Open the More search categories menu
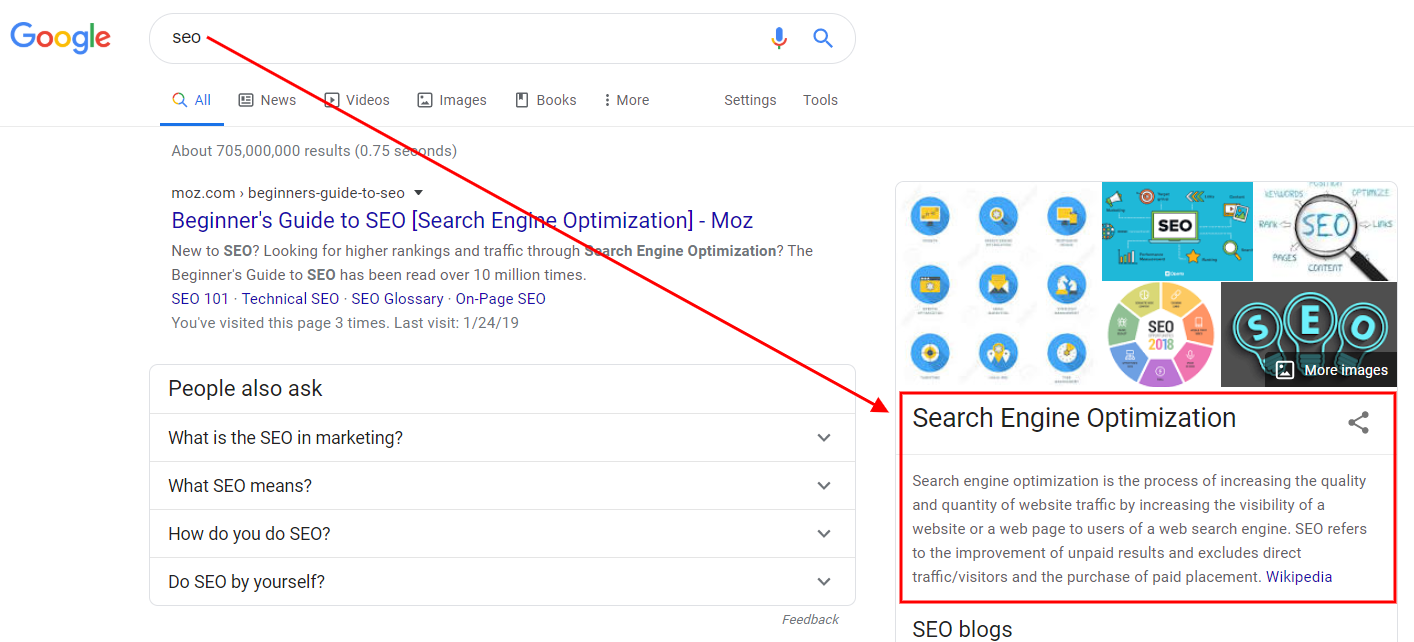The image size is (1414, 642). coord(627,100)
